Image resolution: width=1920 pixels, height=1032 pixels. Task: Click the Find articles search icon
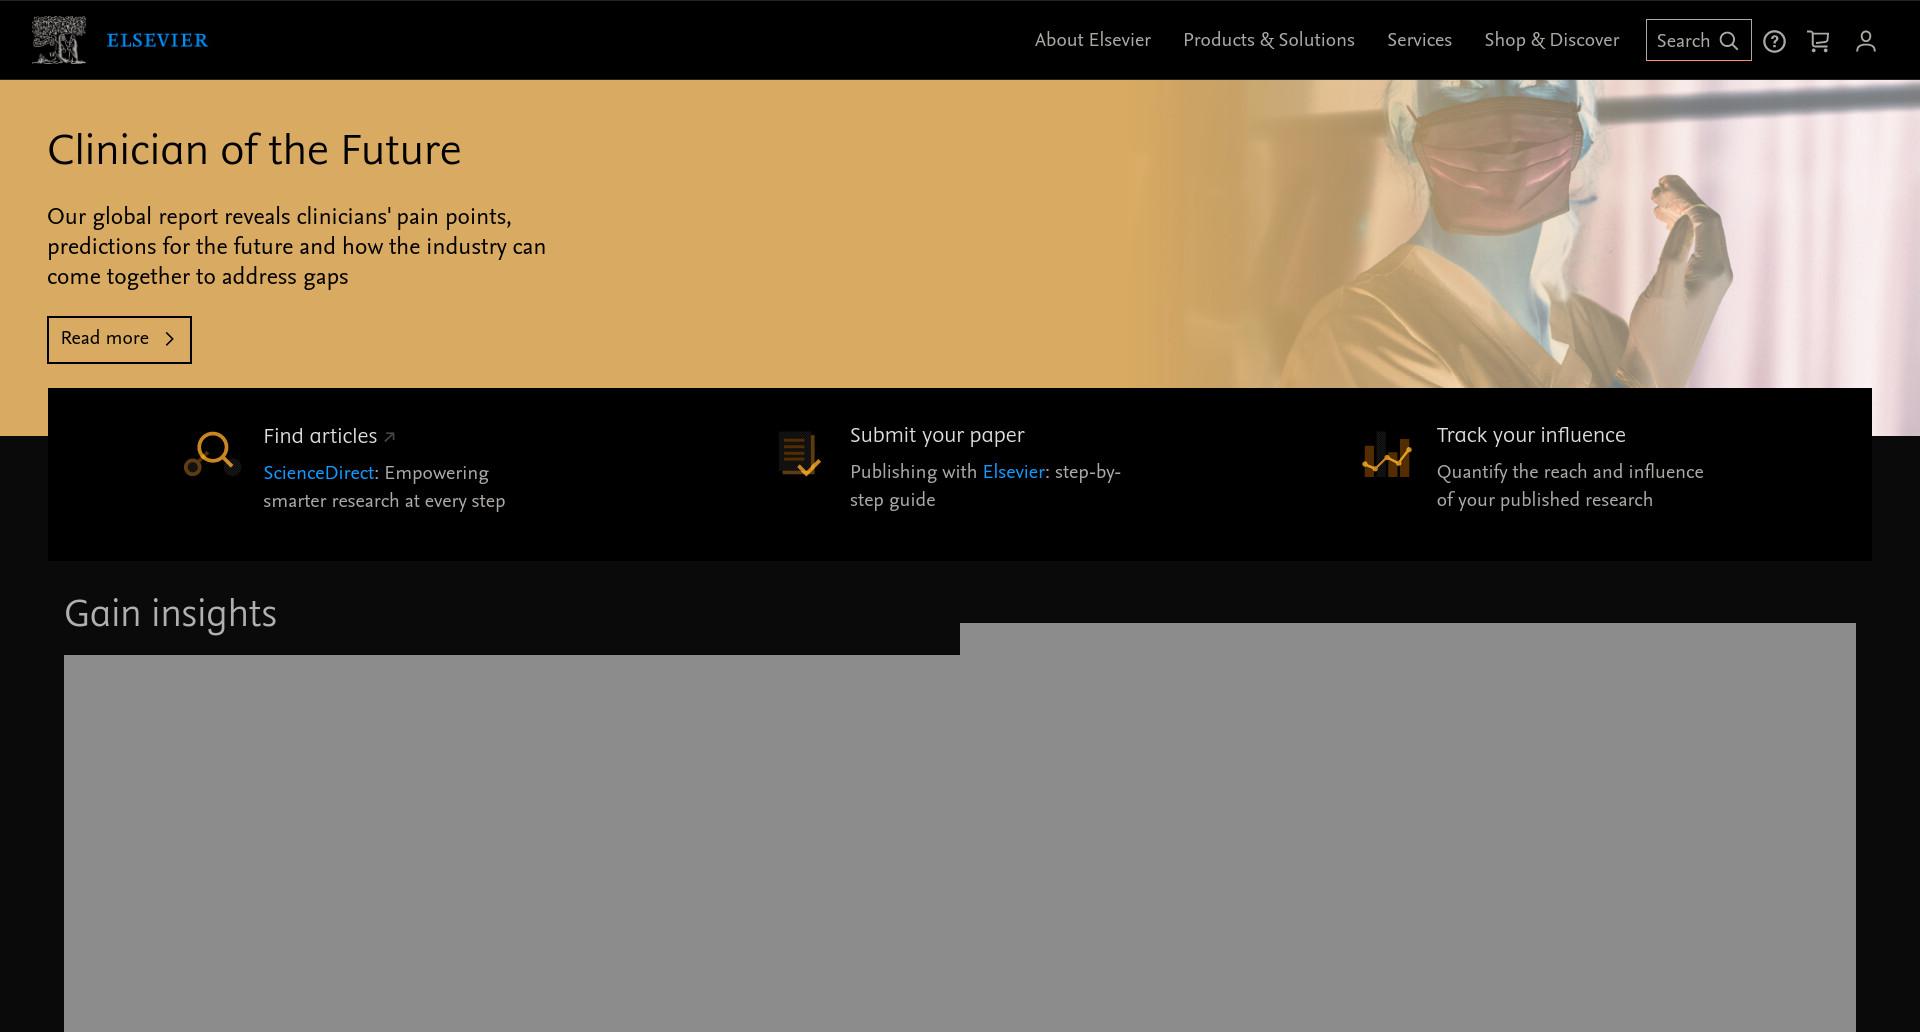click(211, 455)
